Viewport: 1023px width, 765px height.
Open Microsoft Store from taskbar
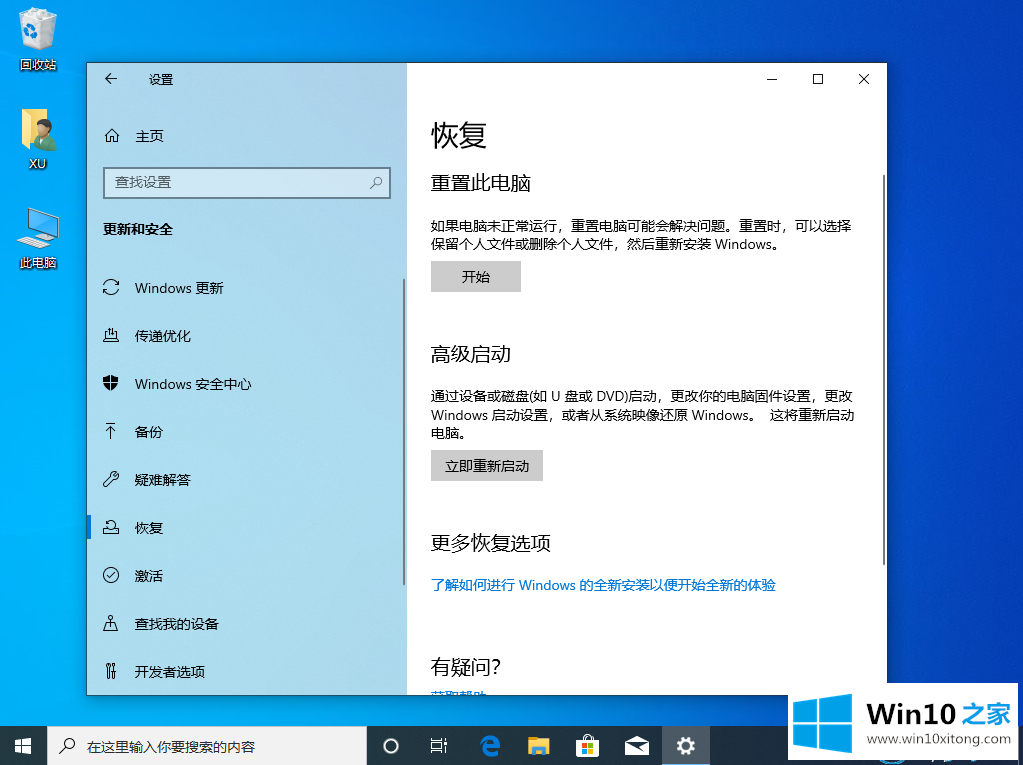pos(587,745)
